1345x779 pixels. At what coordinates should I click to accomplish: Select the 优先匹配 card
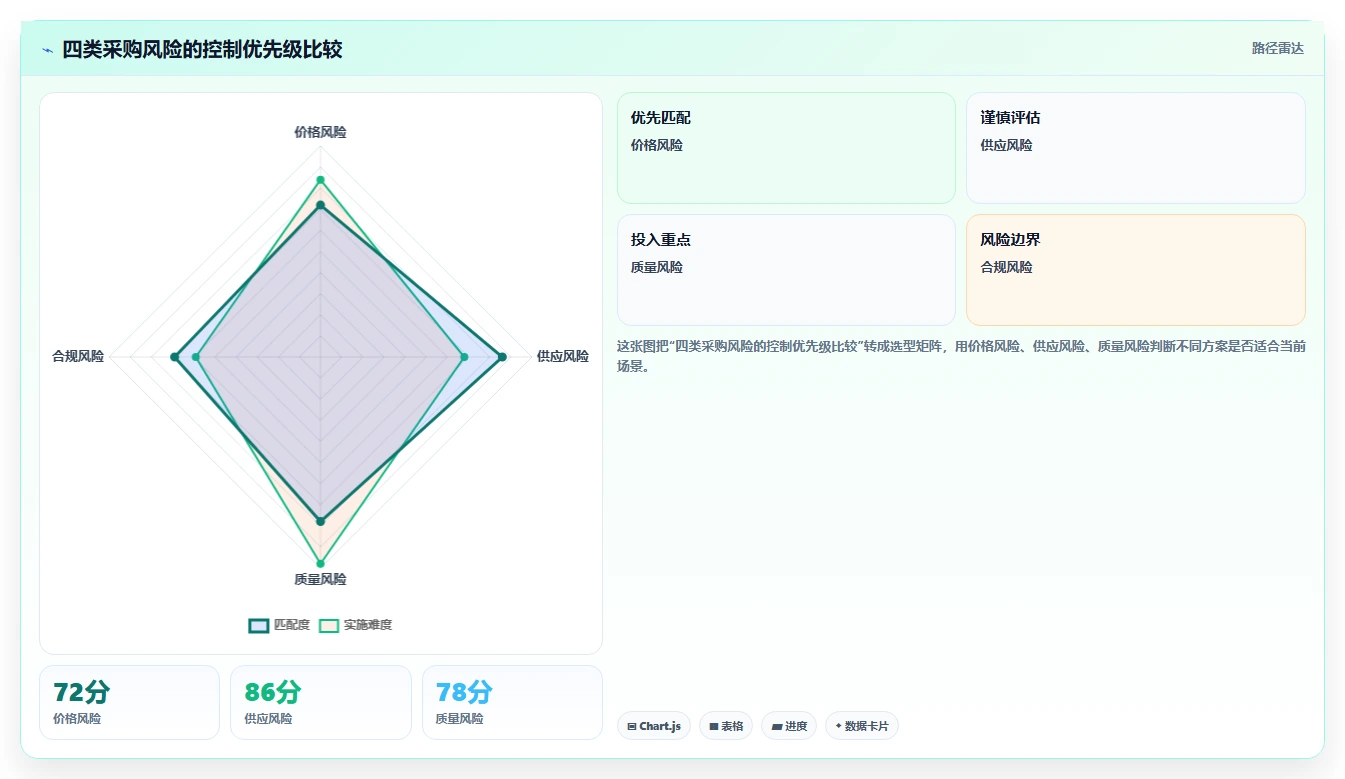pos(786,148)
